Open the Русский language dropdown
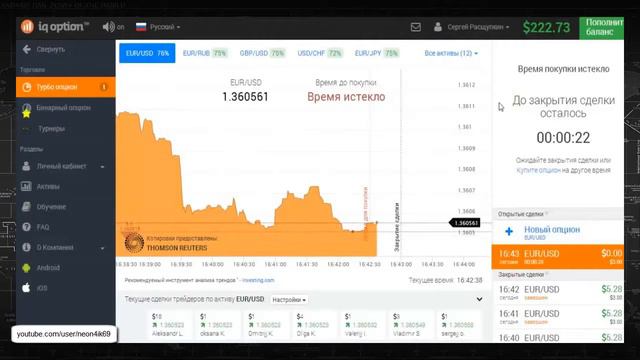 pos(164,27)
